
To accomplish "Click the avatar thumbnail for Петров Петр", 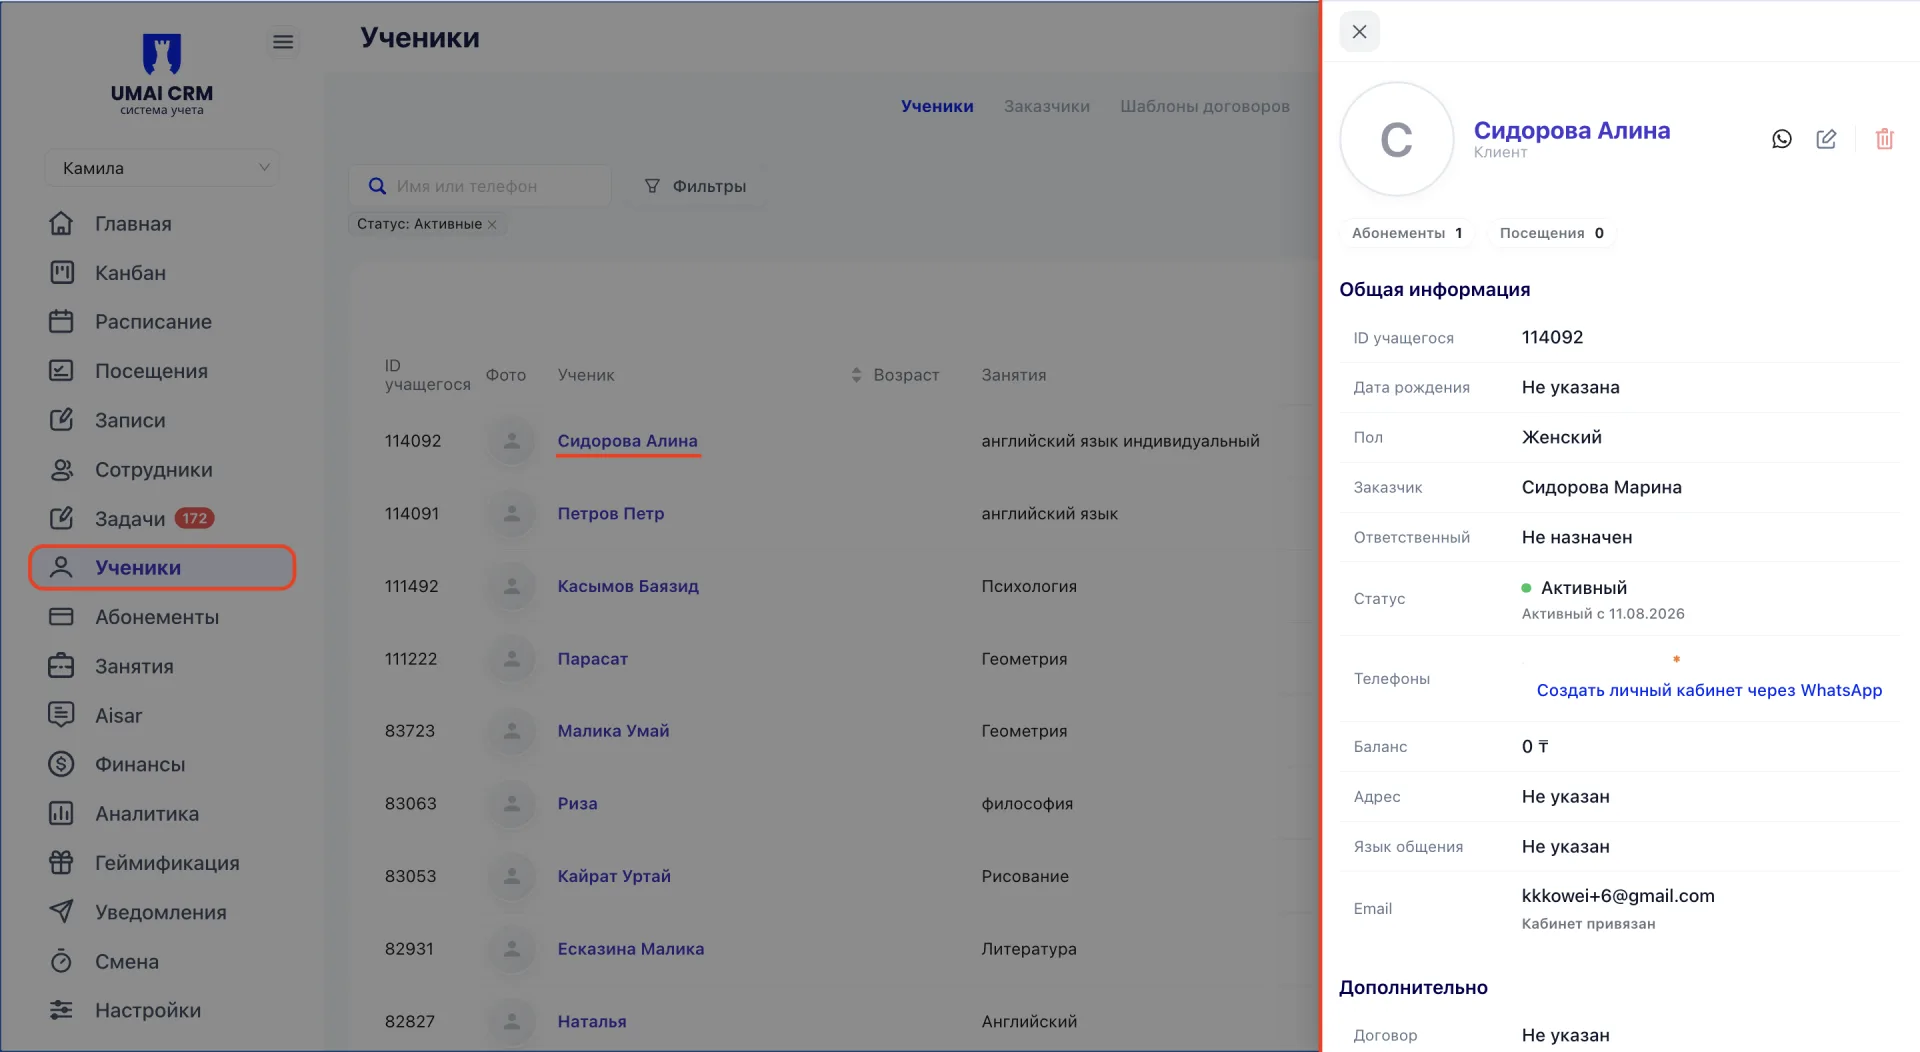I will pyautogui.click(x=511, y=513).
